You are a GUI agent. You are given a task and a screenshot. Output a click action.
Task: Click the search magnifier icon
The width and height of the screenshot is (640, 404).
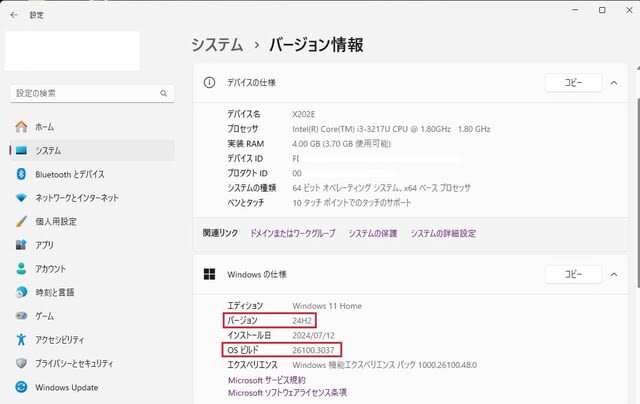(164, 93)
